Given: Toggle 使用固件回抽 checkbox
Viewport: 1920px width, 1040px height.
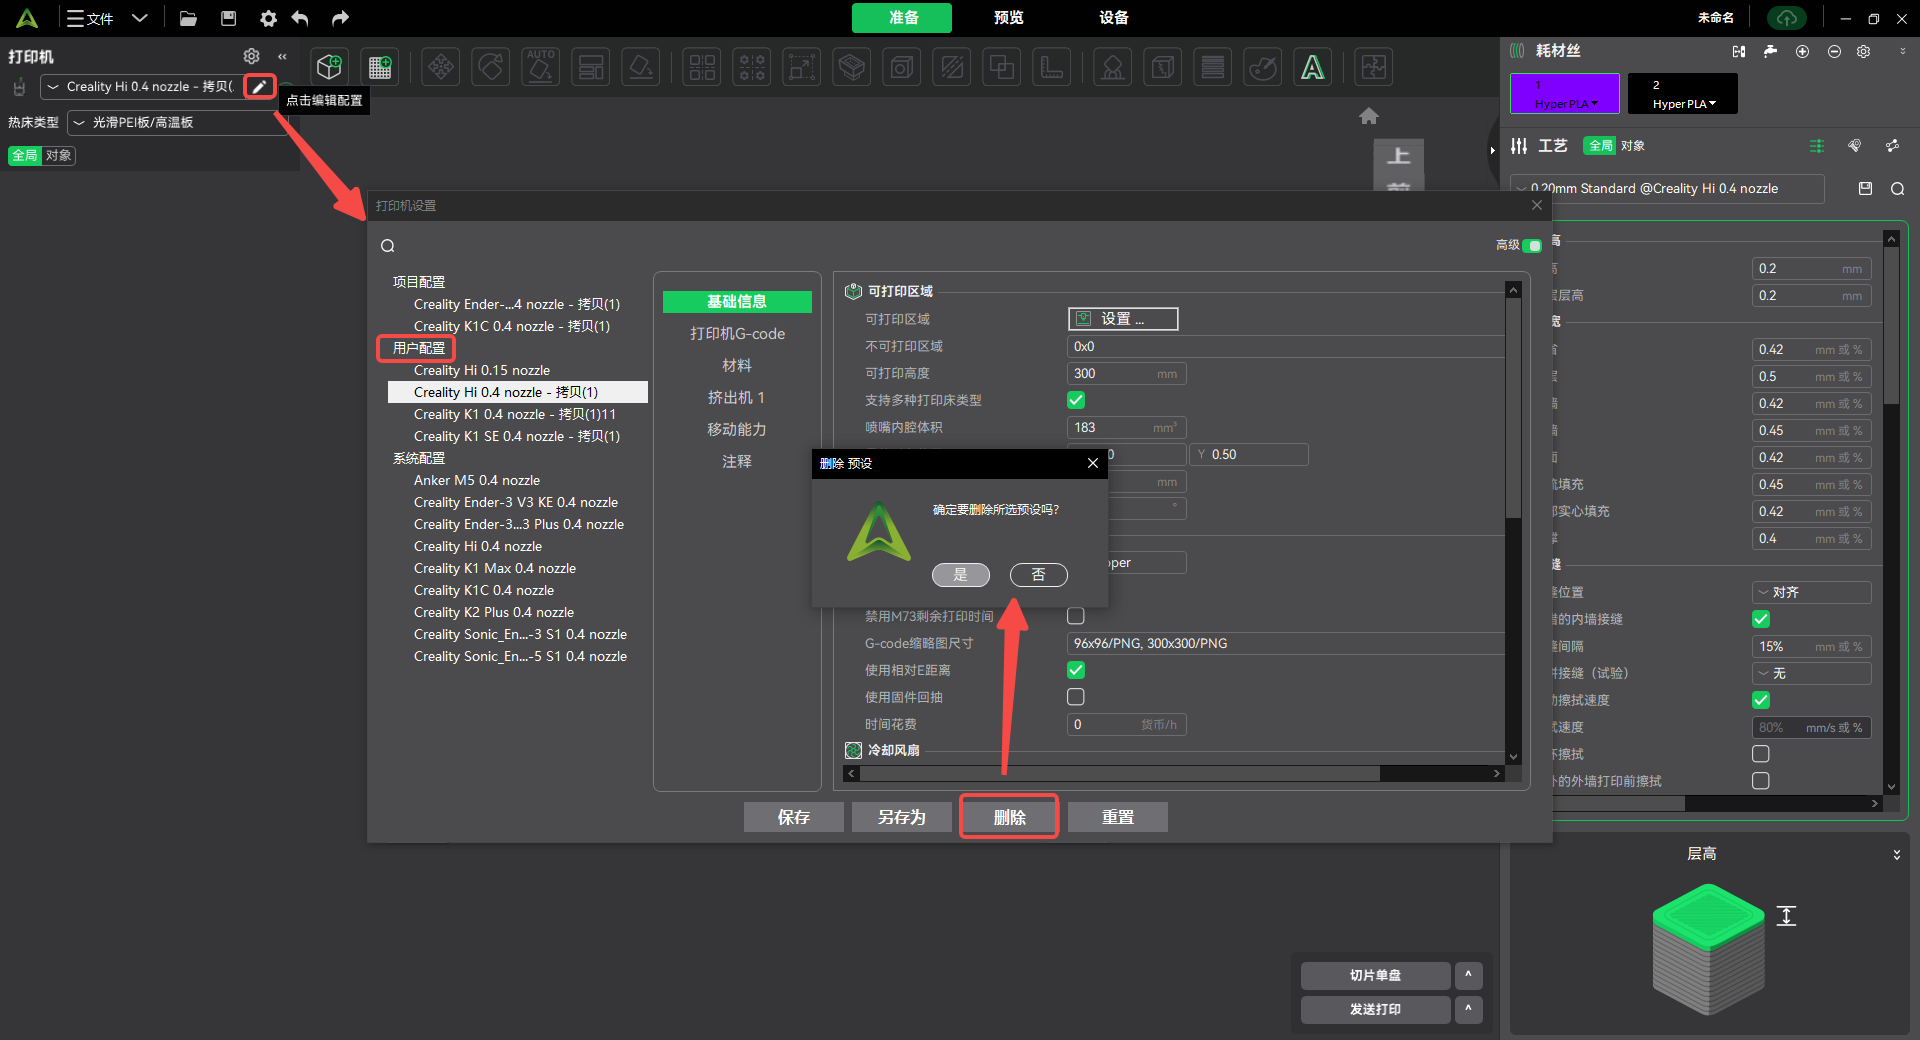Looking at the screenshot, I should pos(1076,697).
